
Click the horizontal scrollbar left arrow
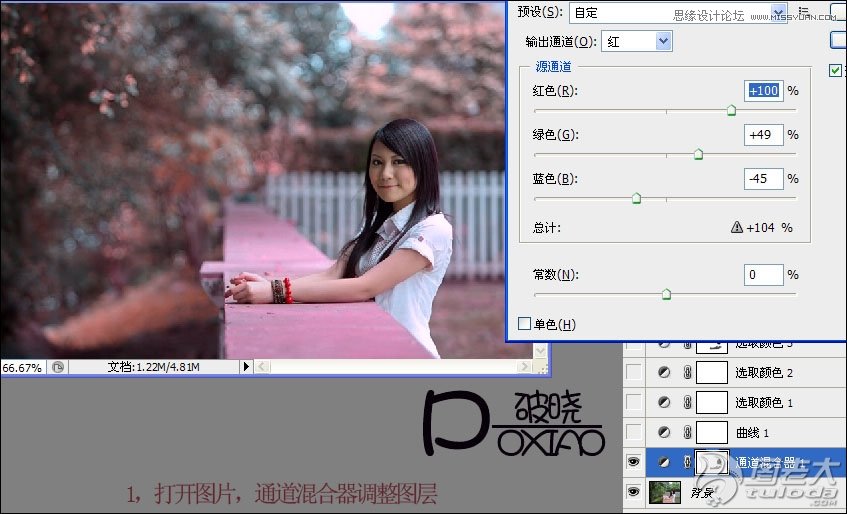click(262, 367)
